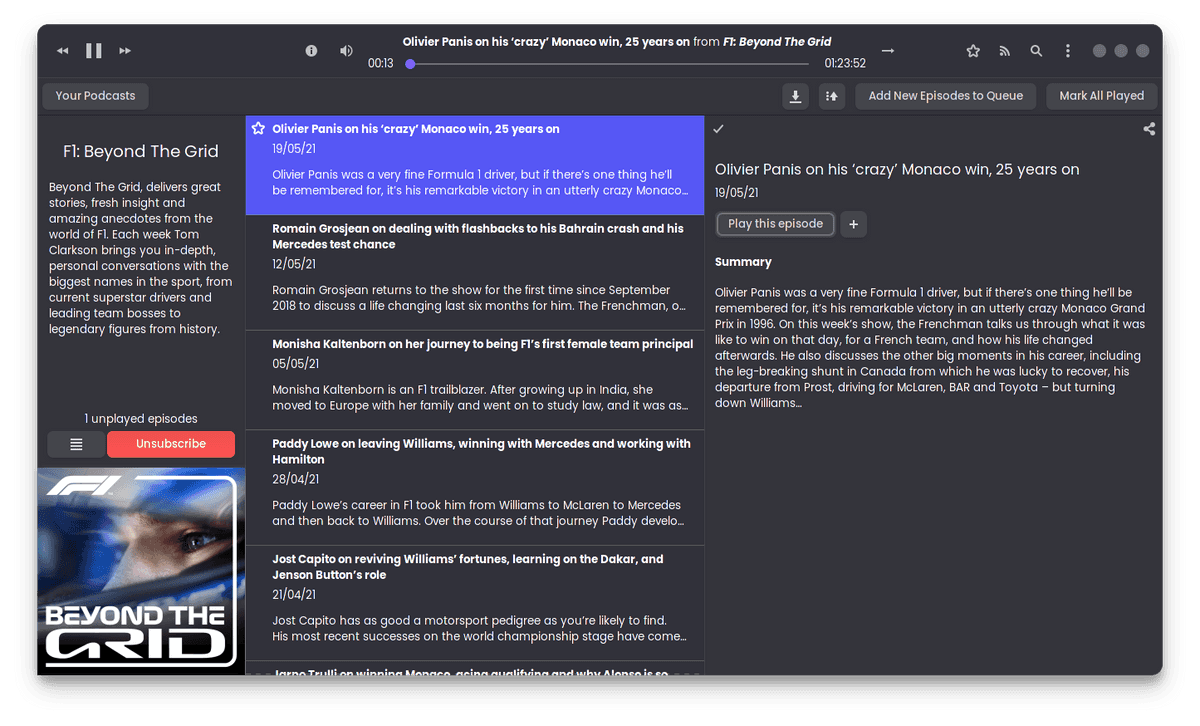Open podcast list menu icon beside Unsubscribe
1200x726 pixels.
[x=76, y=444]
